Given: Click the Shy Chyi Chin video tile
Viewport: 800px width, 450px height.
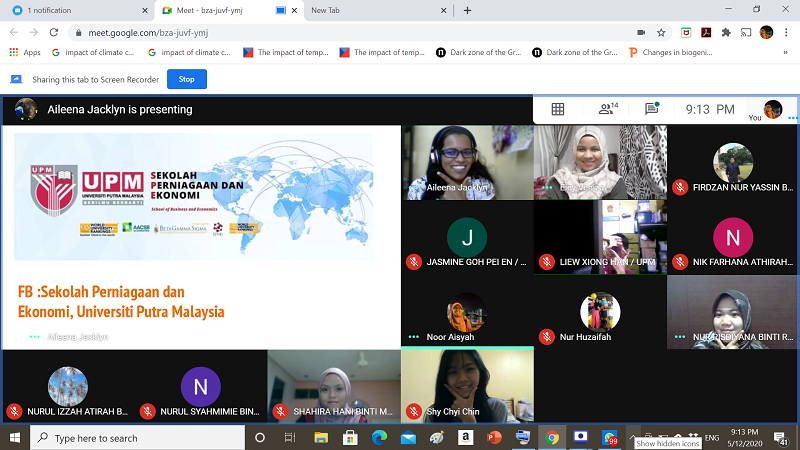Looking at the screenshot, I should [x=466, y=383].
